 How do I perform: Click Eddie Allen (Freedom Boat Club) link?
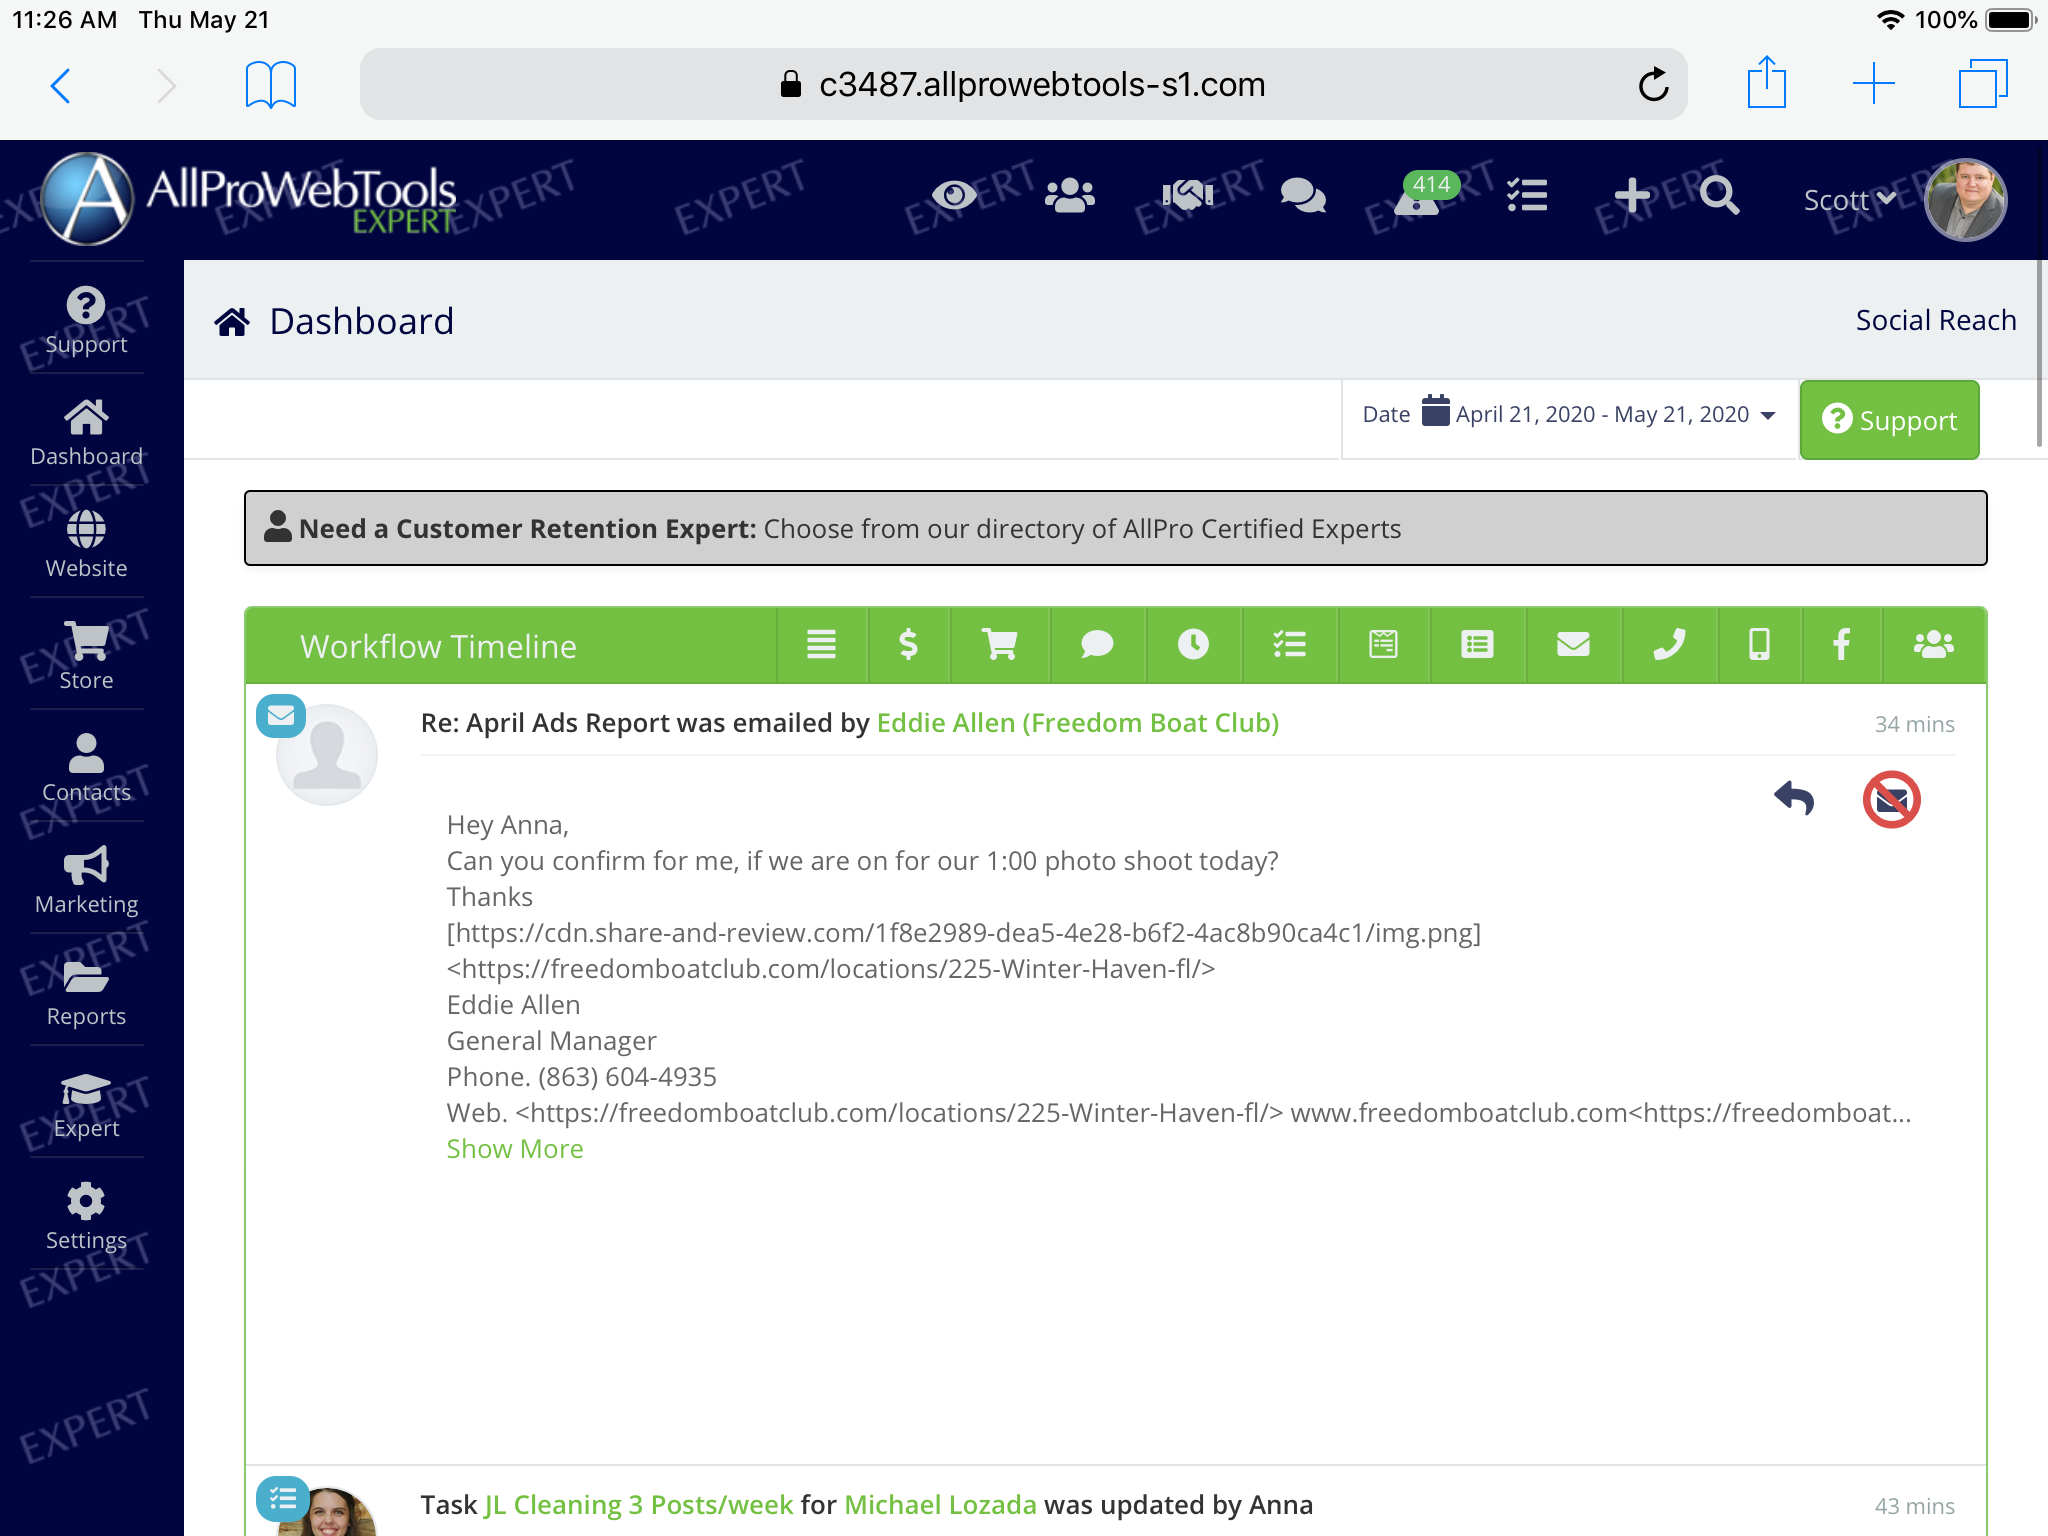[1077, 722]
